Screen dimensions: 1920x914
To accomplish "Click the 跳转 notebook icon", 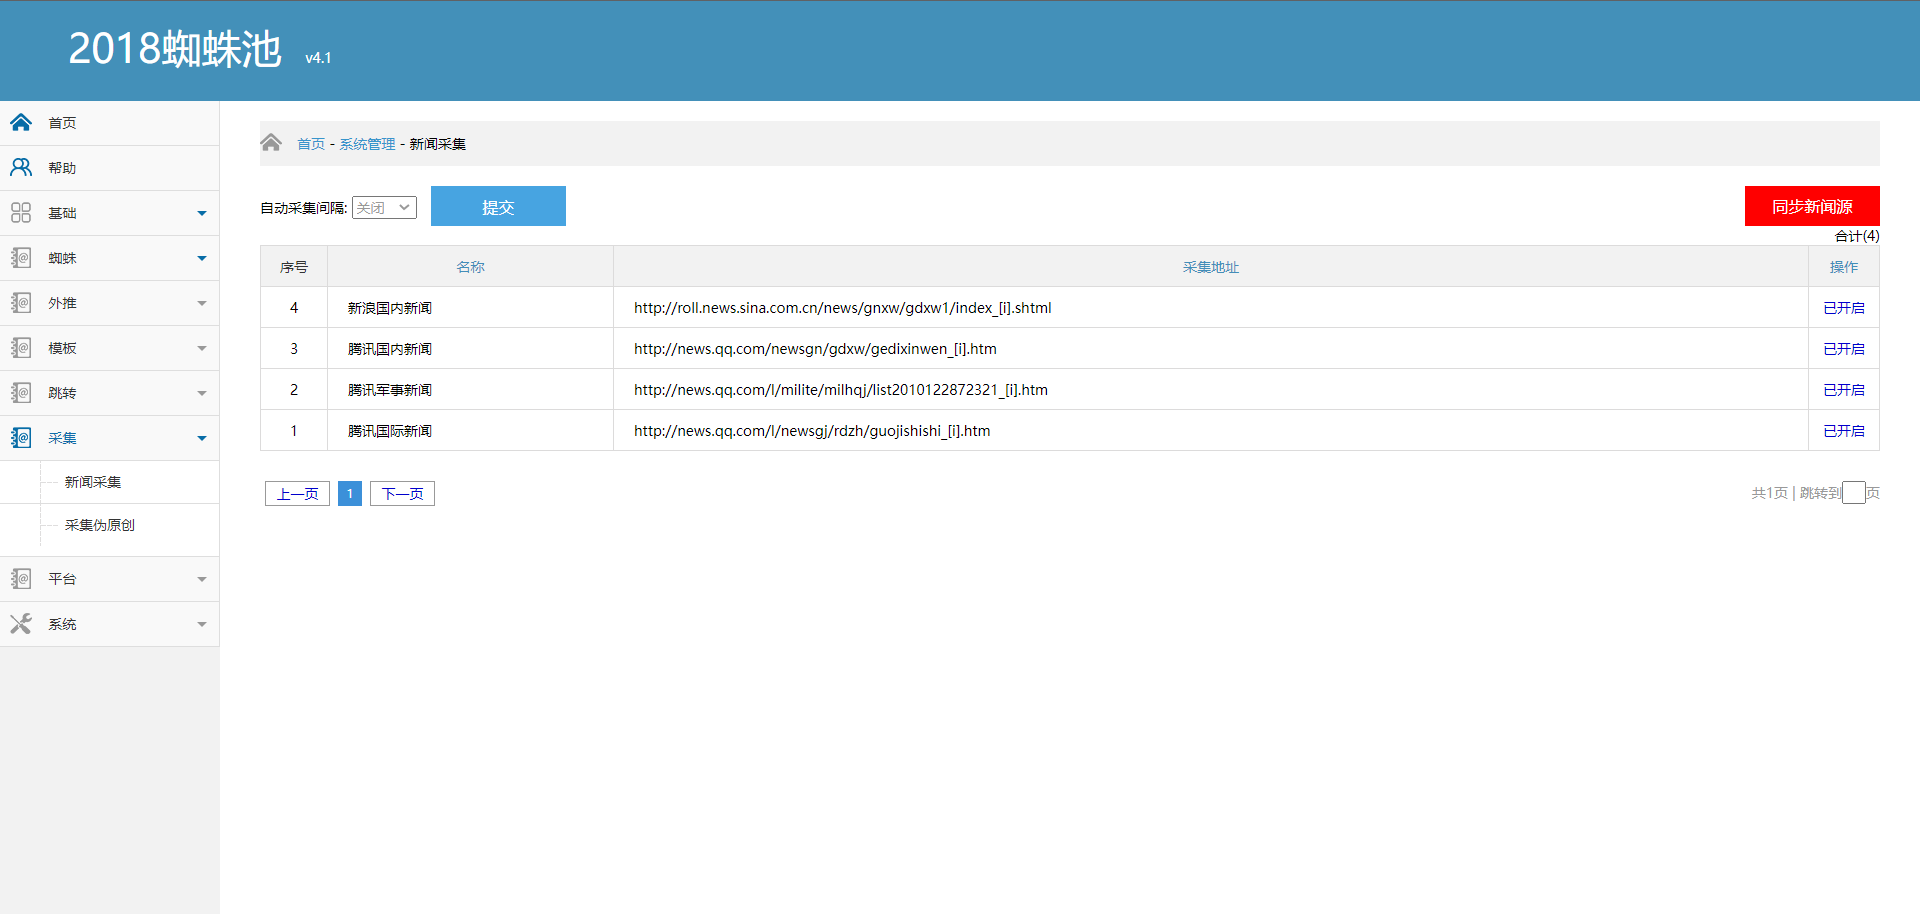I will pyautogui.click(x=21, y=393).
